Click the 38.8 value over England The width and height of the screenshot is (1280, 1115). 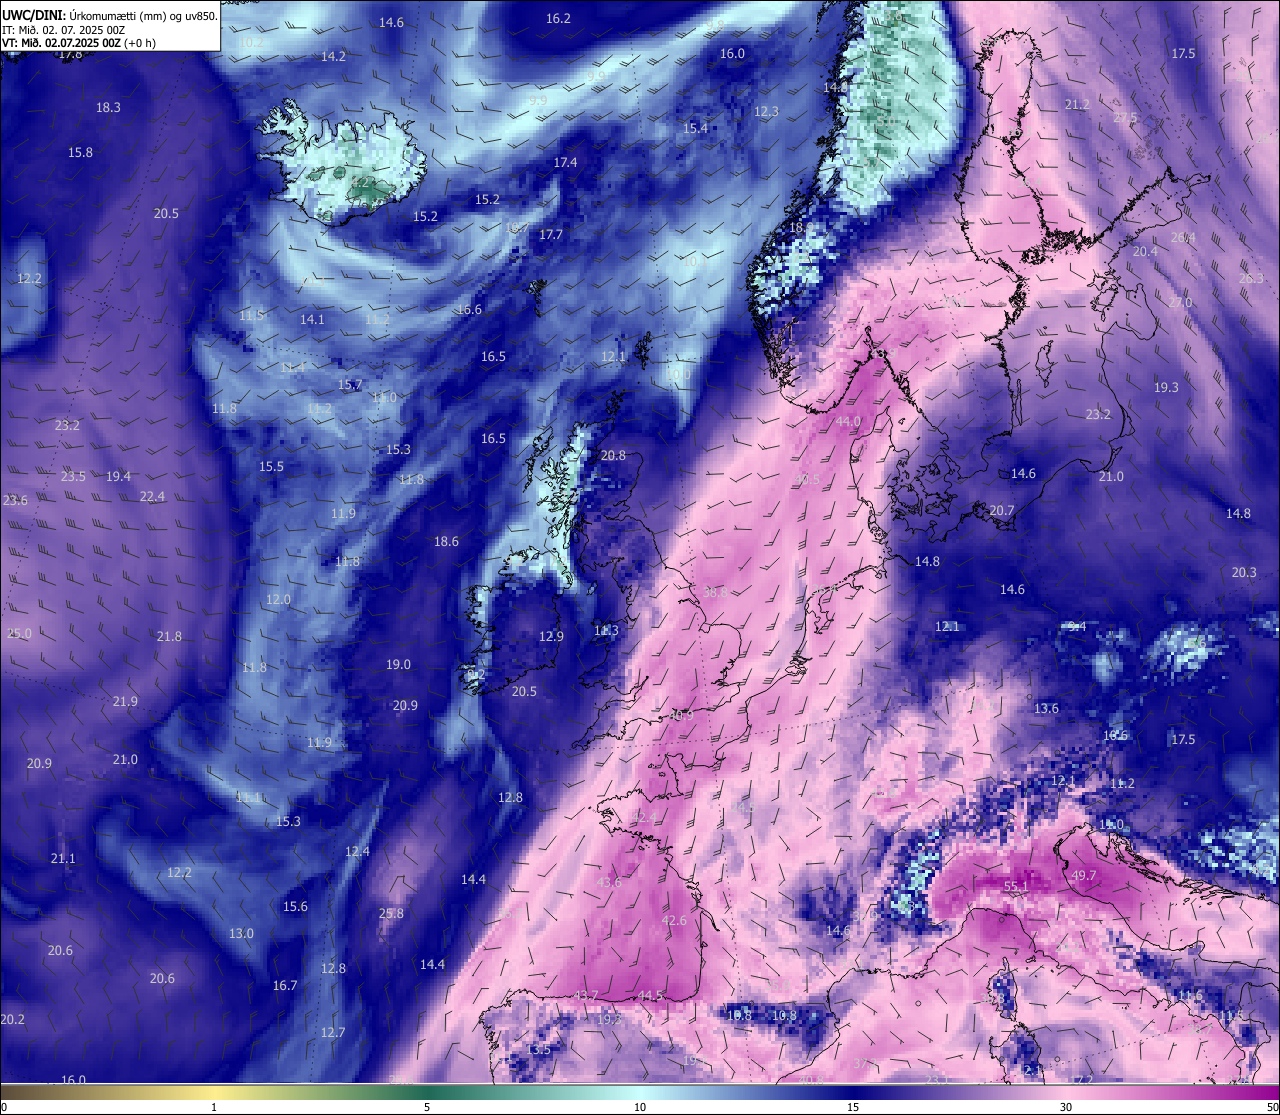(x=716, y=593)
